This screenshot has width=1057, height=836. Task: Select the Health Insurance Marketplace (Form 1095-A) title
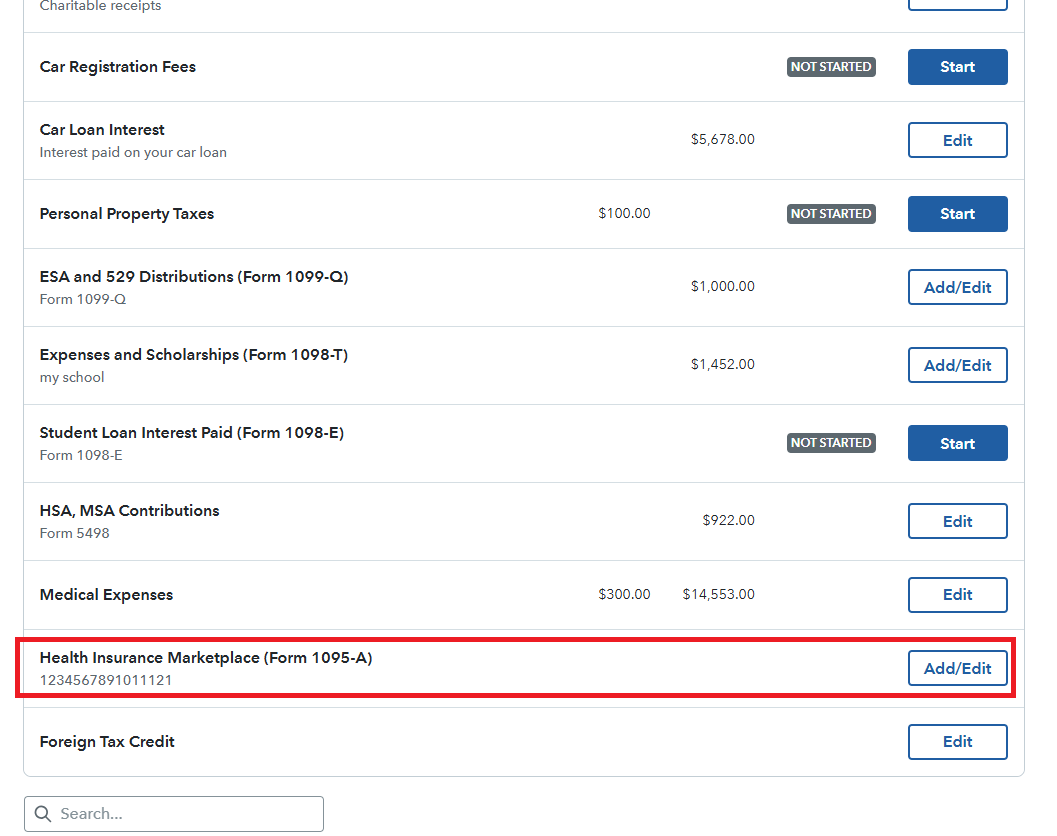pyautogui.click(x=206, y=658)
